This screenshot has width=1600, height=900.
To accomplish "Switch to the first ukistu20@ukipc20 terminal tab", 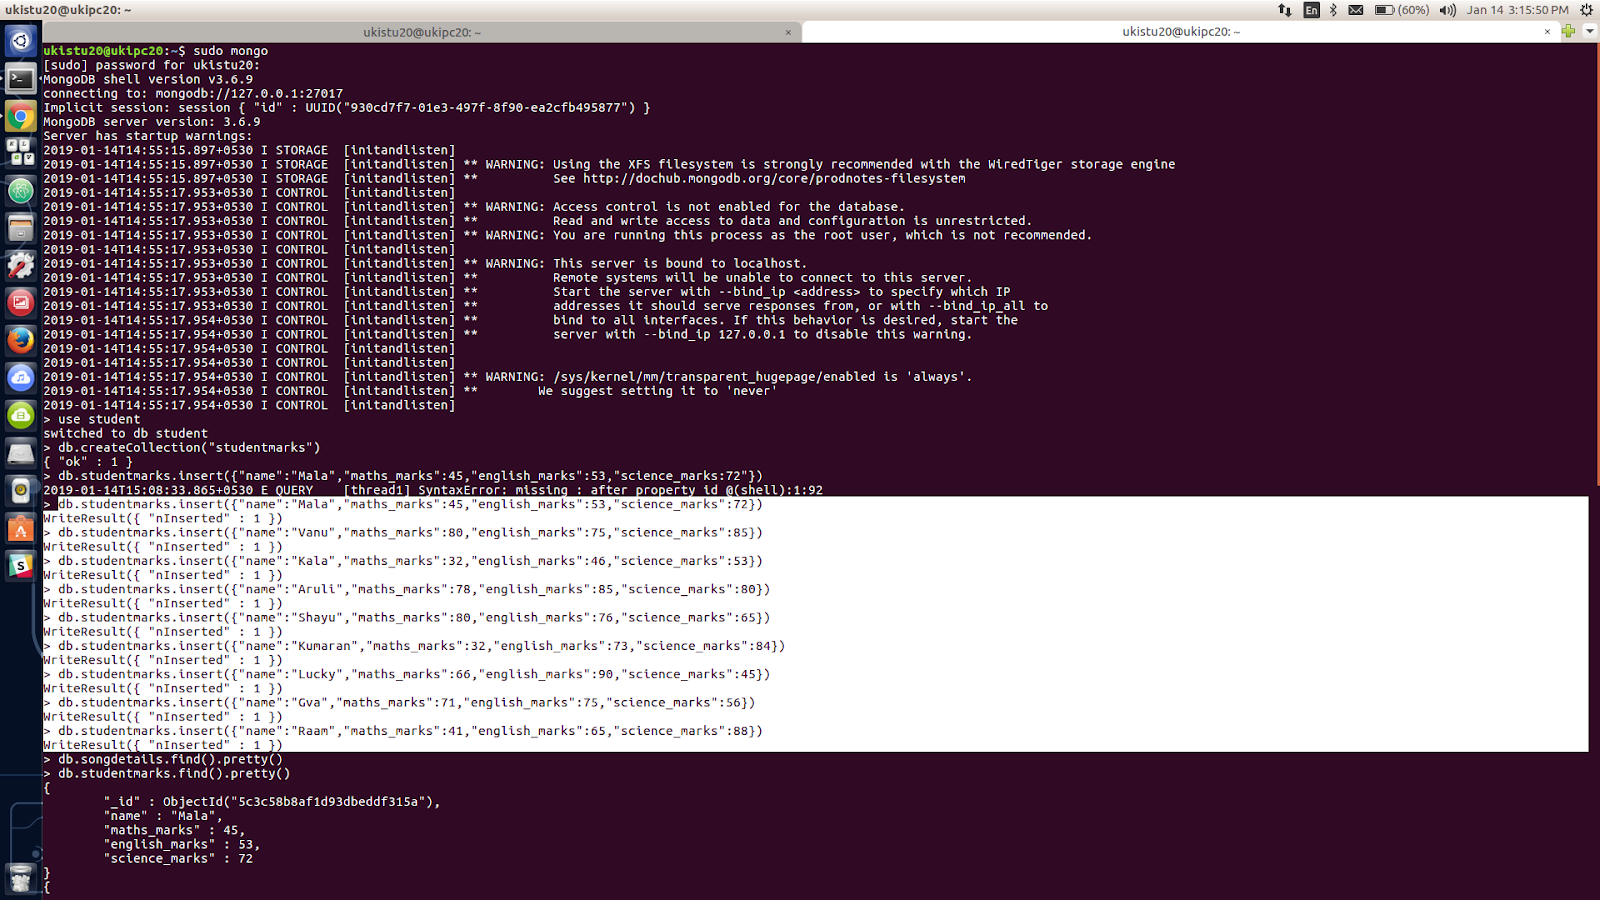I will (x=422, y=32).
